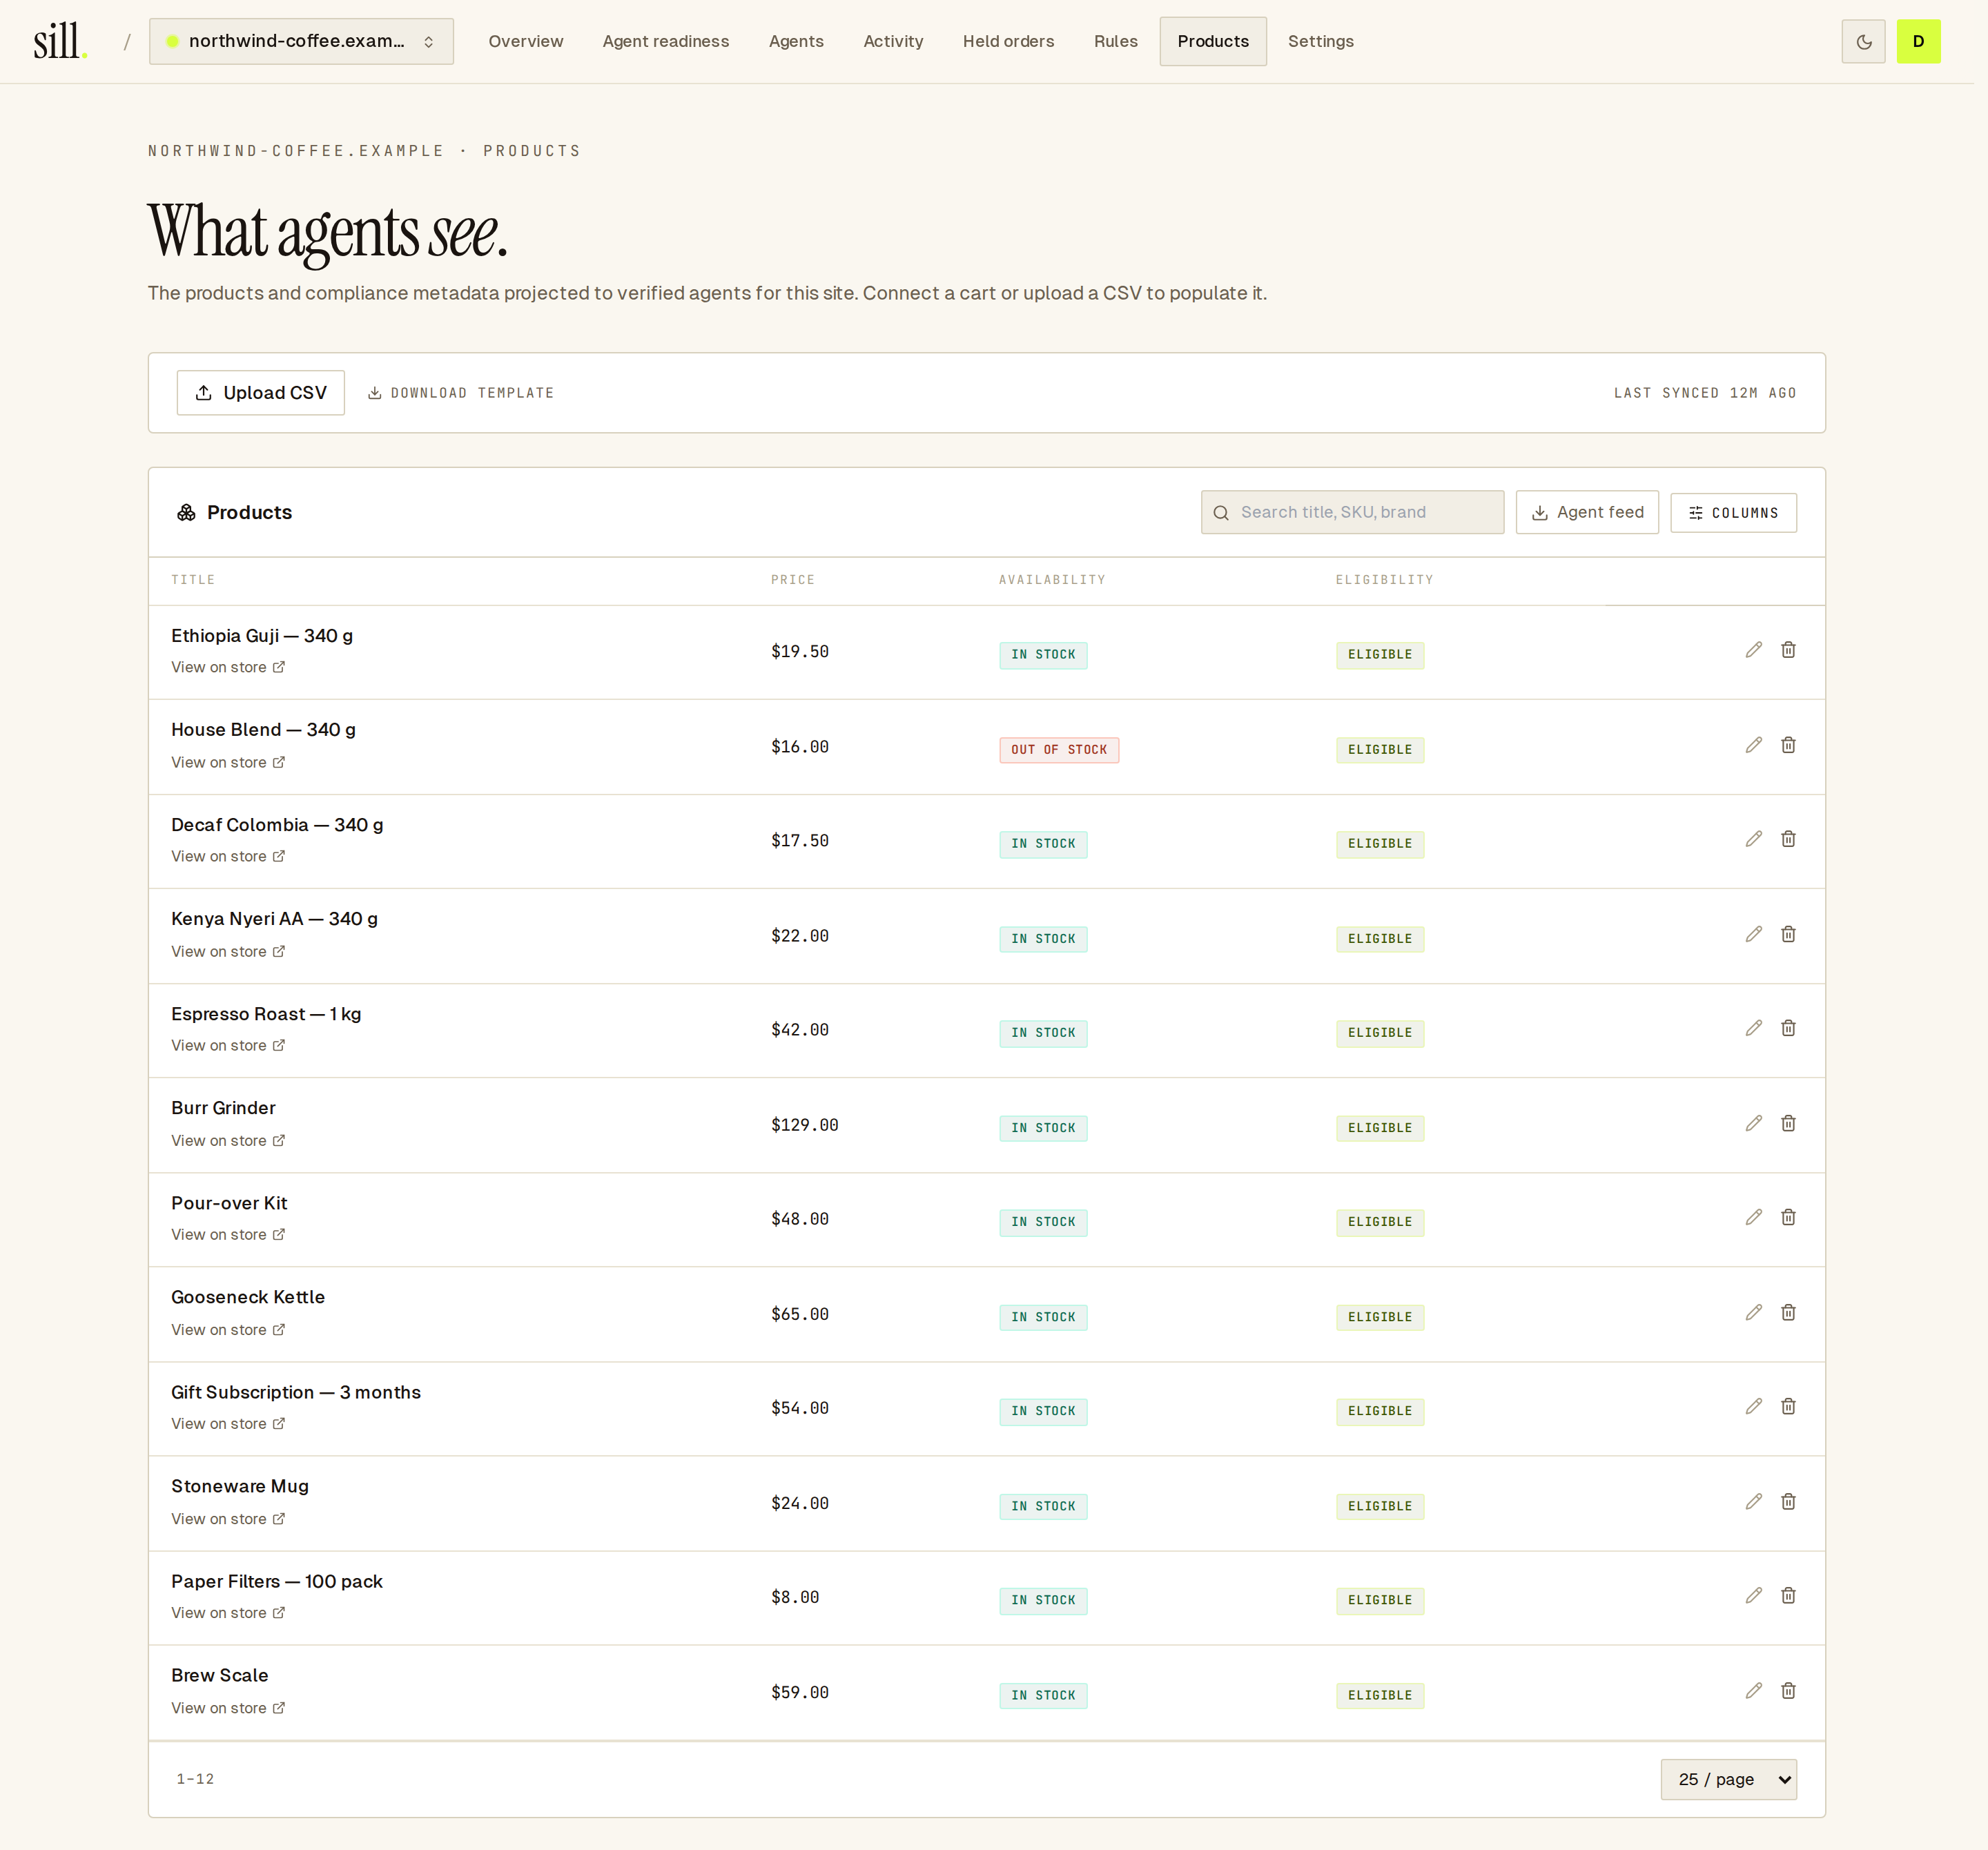Click the Out of Stock badge
This screenshot has width=1988, height=1850.
tap(1059, 750)
